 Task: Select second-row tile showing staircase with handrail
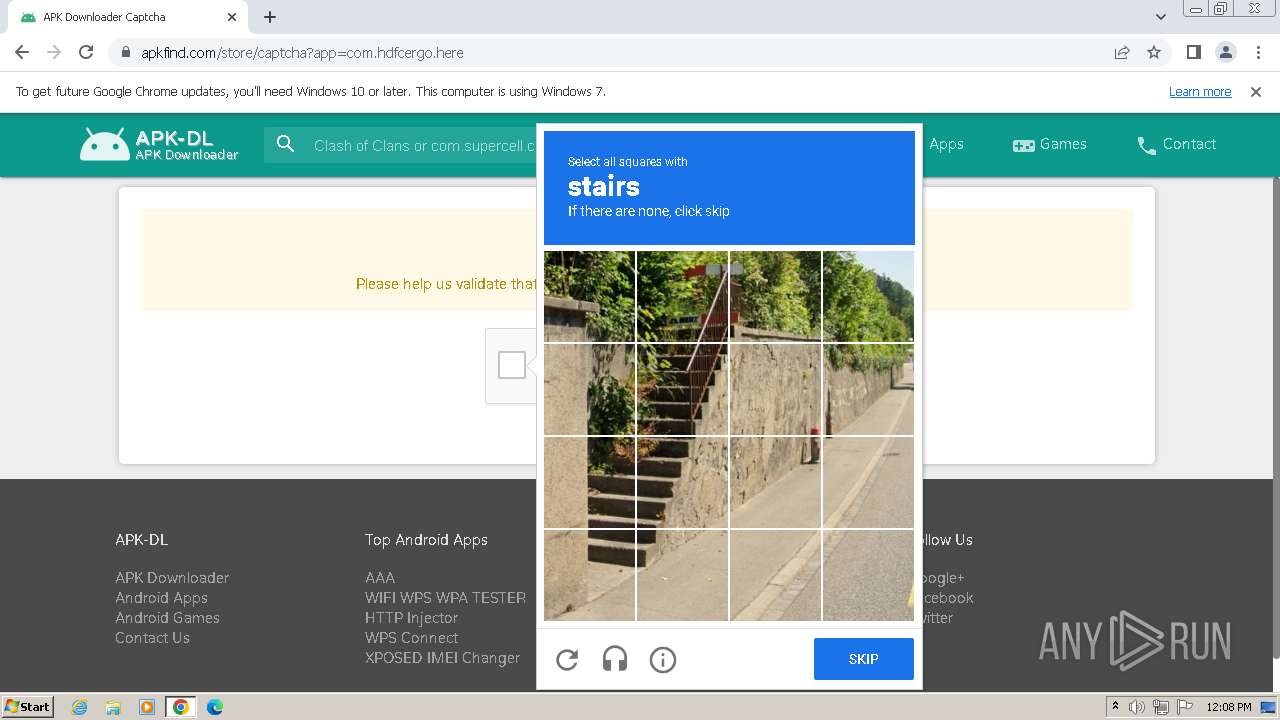pyautogui.click(x=682, y=389)
